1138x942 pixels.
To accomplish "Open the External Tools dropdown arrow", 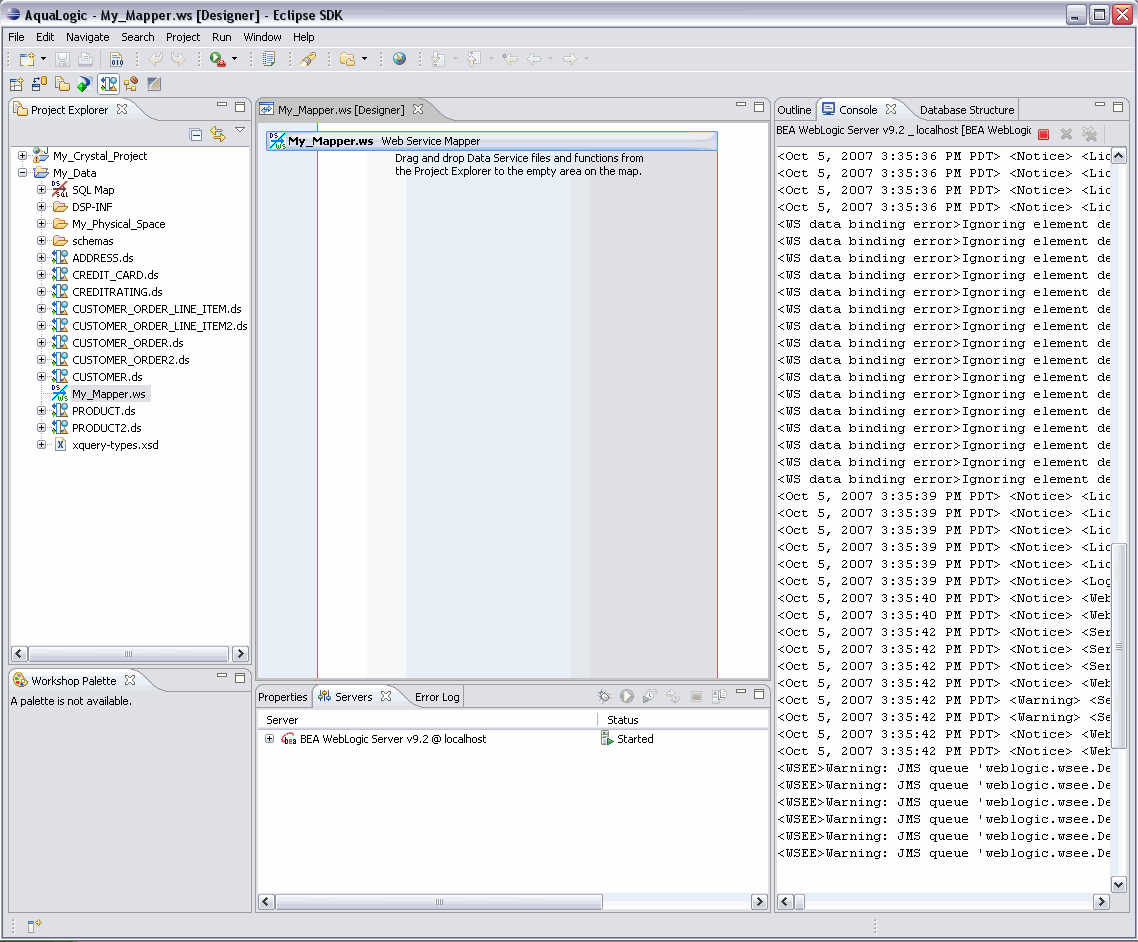I will [x=234, y=60].
